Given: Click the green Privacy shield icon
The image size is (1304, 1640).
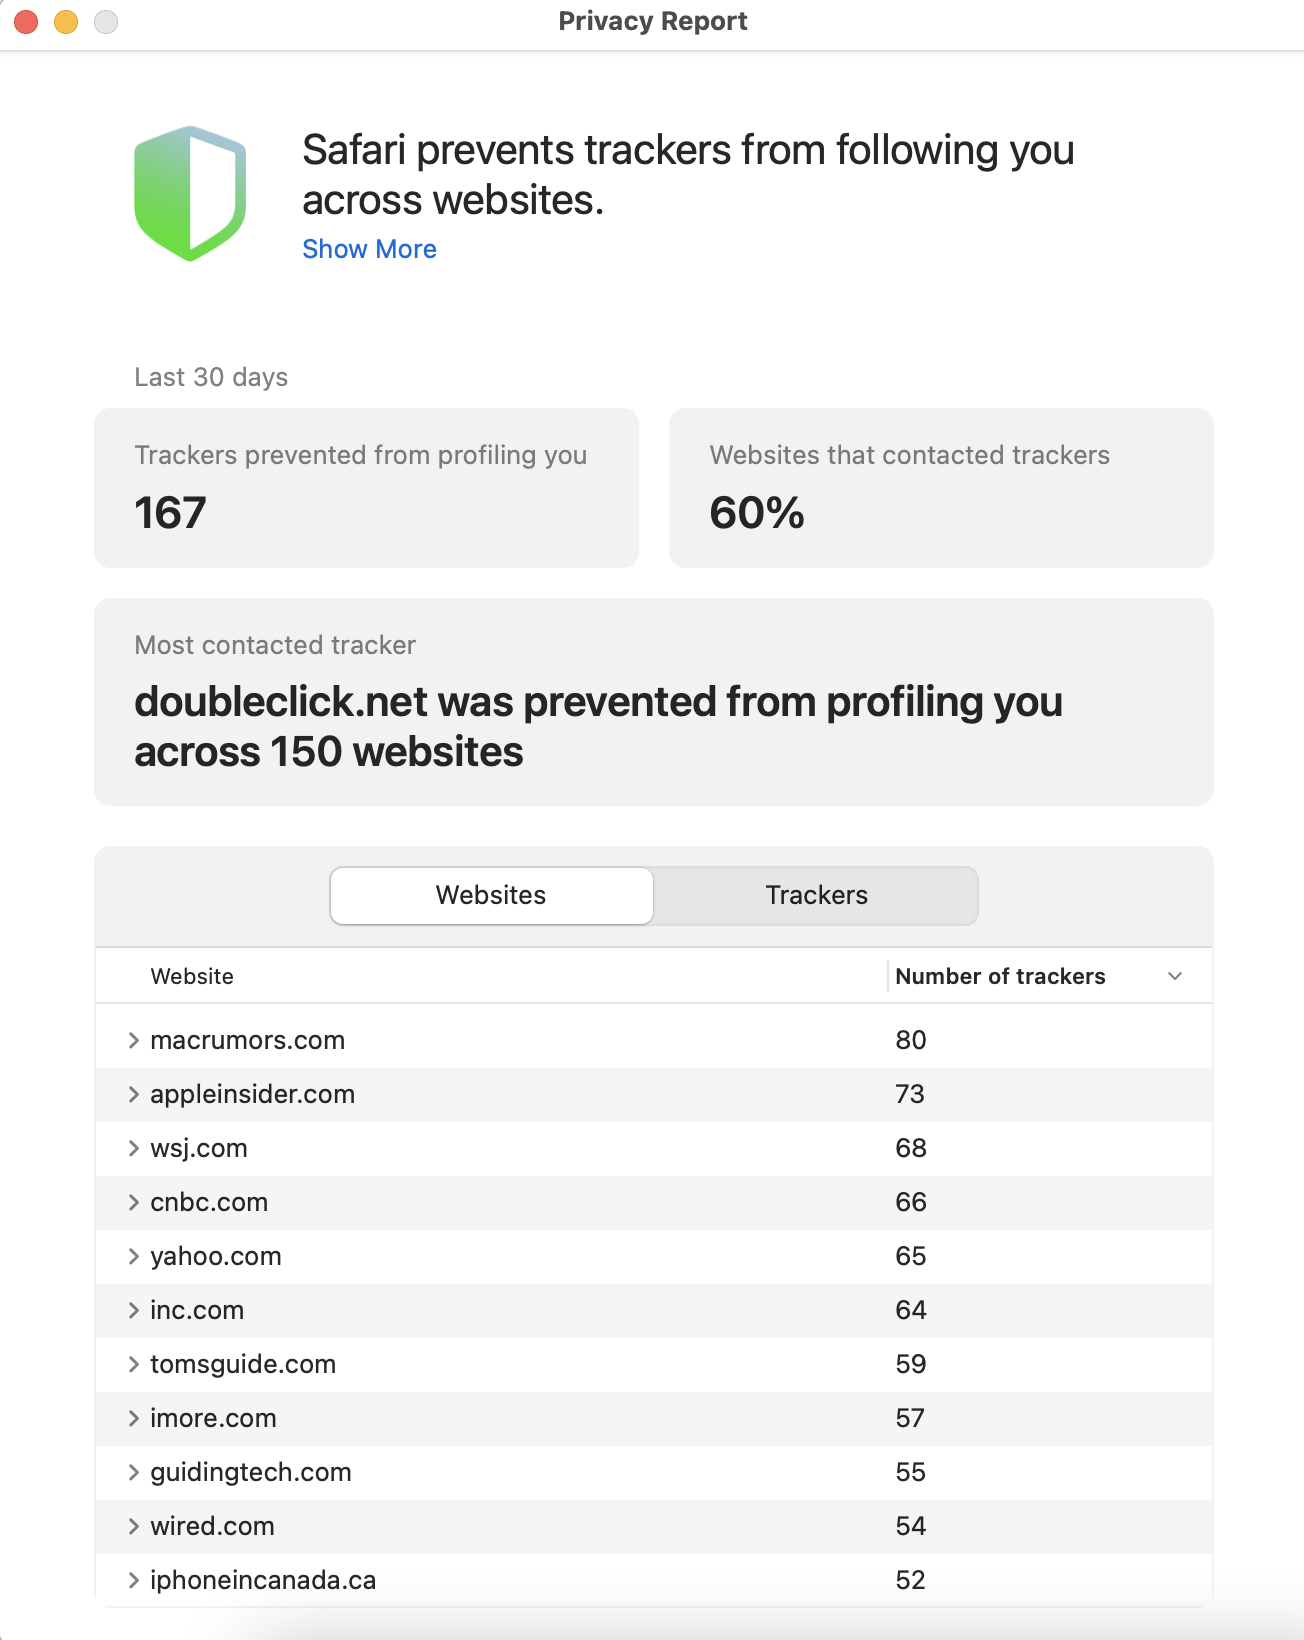Looking at the screenshot, I should click(x=190, y=193).
